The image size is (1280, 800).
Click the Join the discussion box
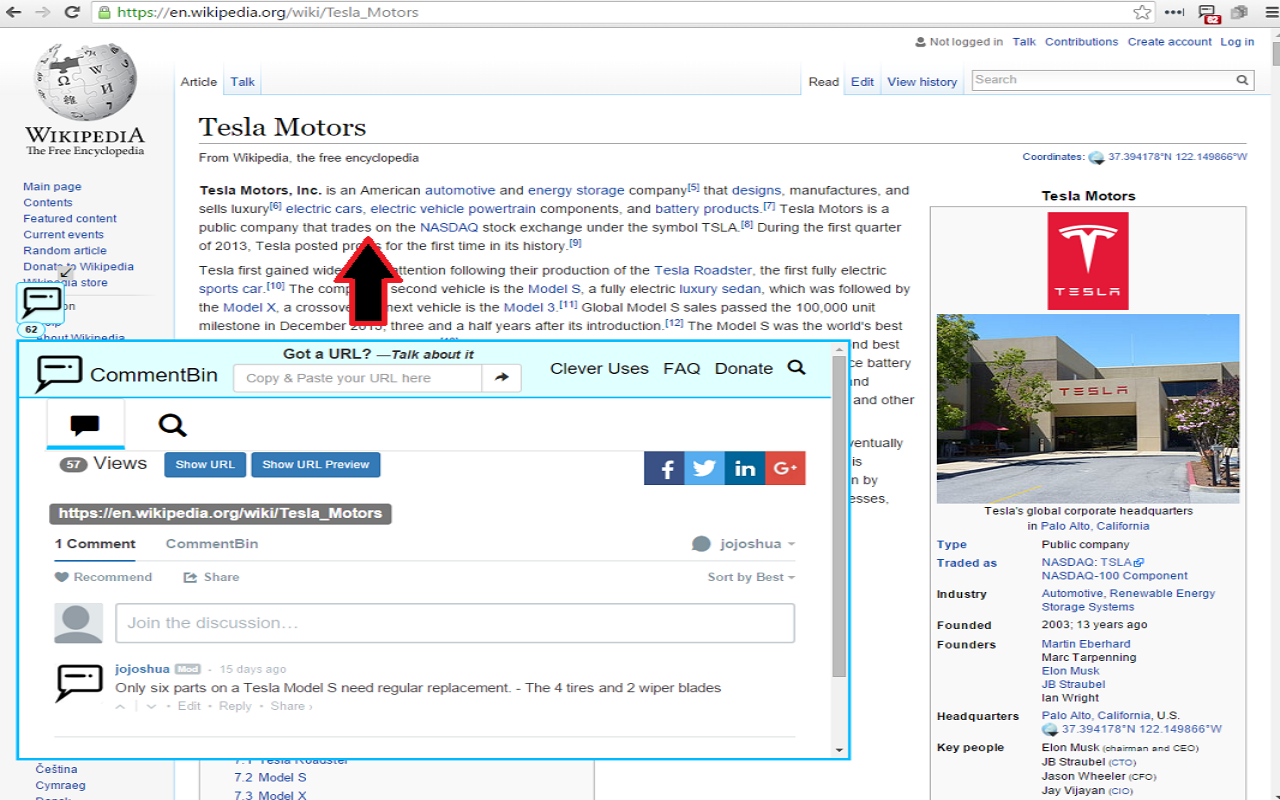coord(455,623)
